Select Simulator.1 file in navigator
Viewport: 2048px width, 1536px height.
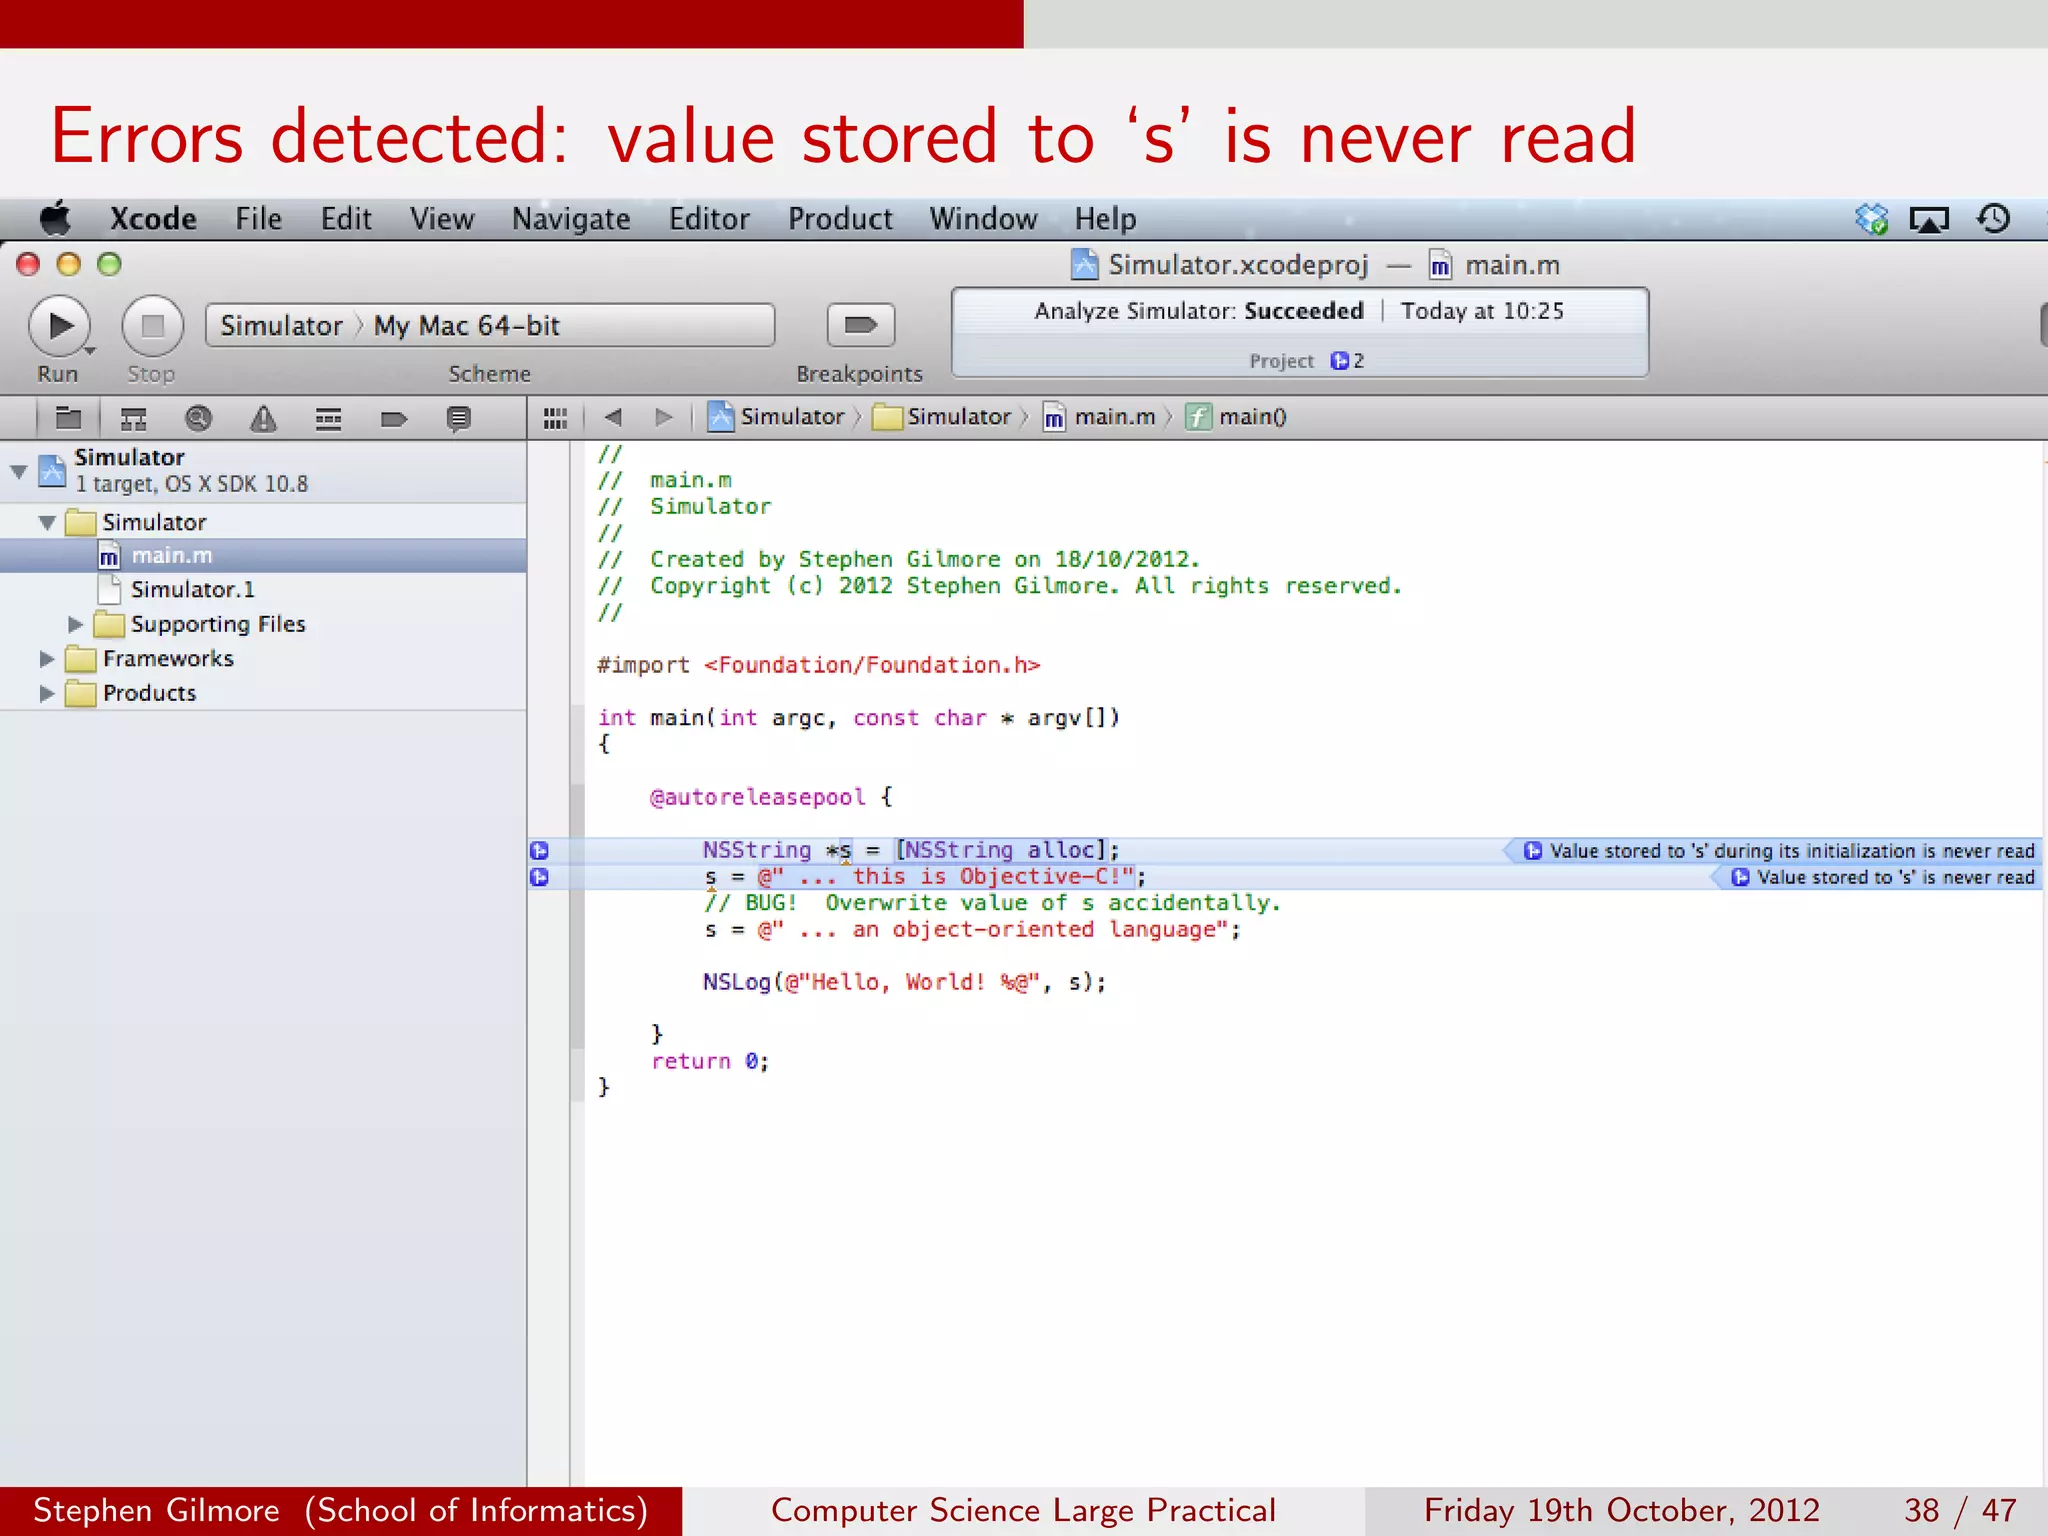pos(263,590)
